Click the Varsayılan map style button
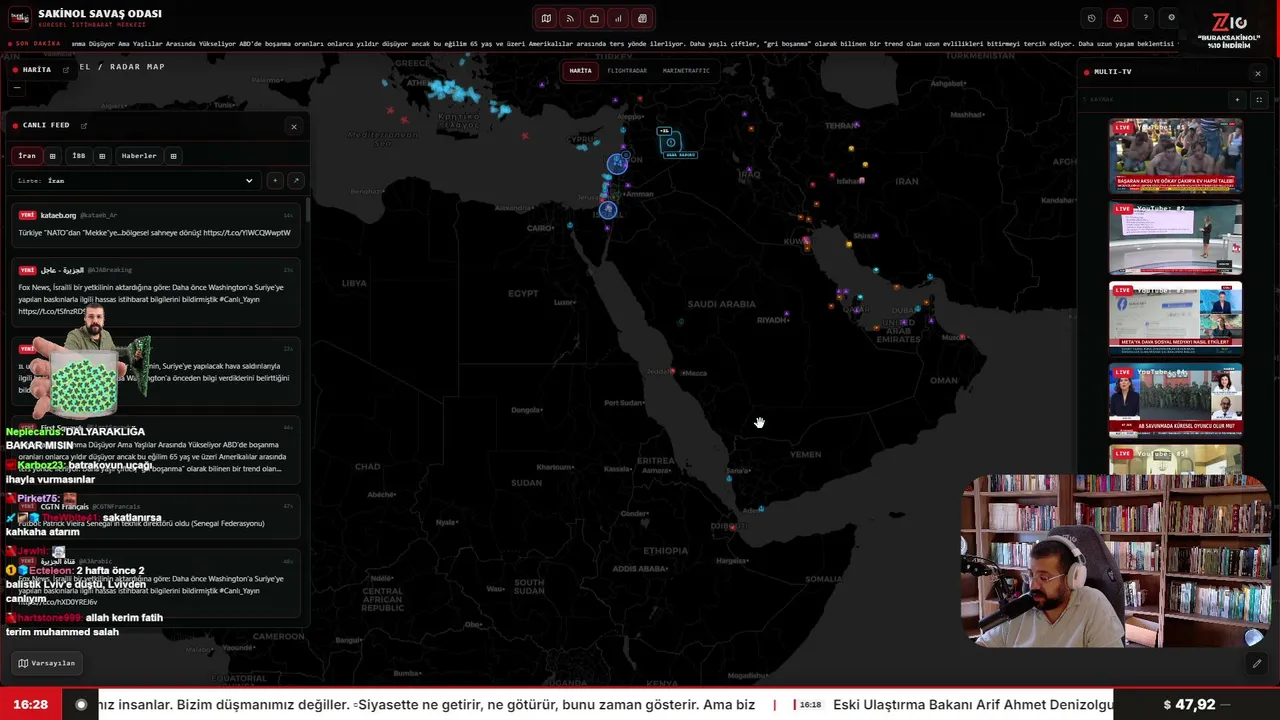The width and height of the screenshot is (1280, 720). coord(47,663)
